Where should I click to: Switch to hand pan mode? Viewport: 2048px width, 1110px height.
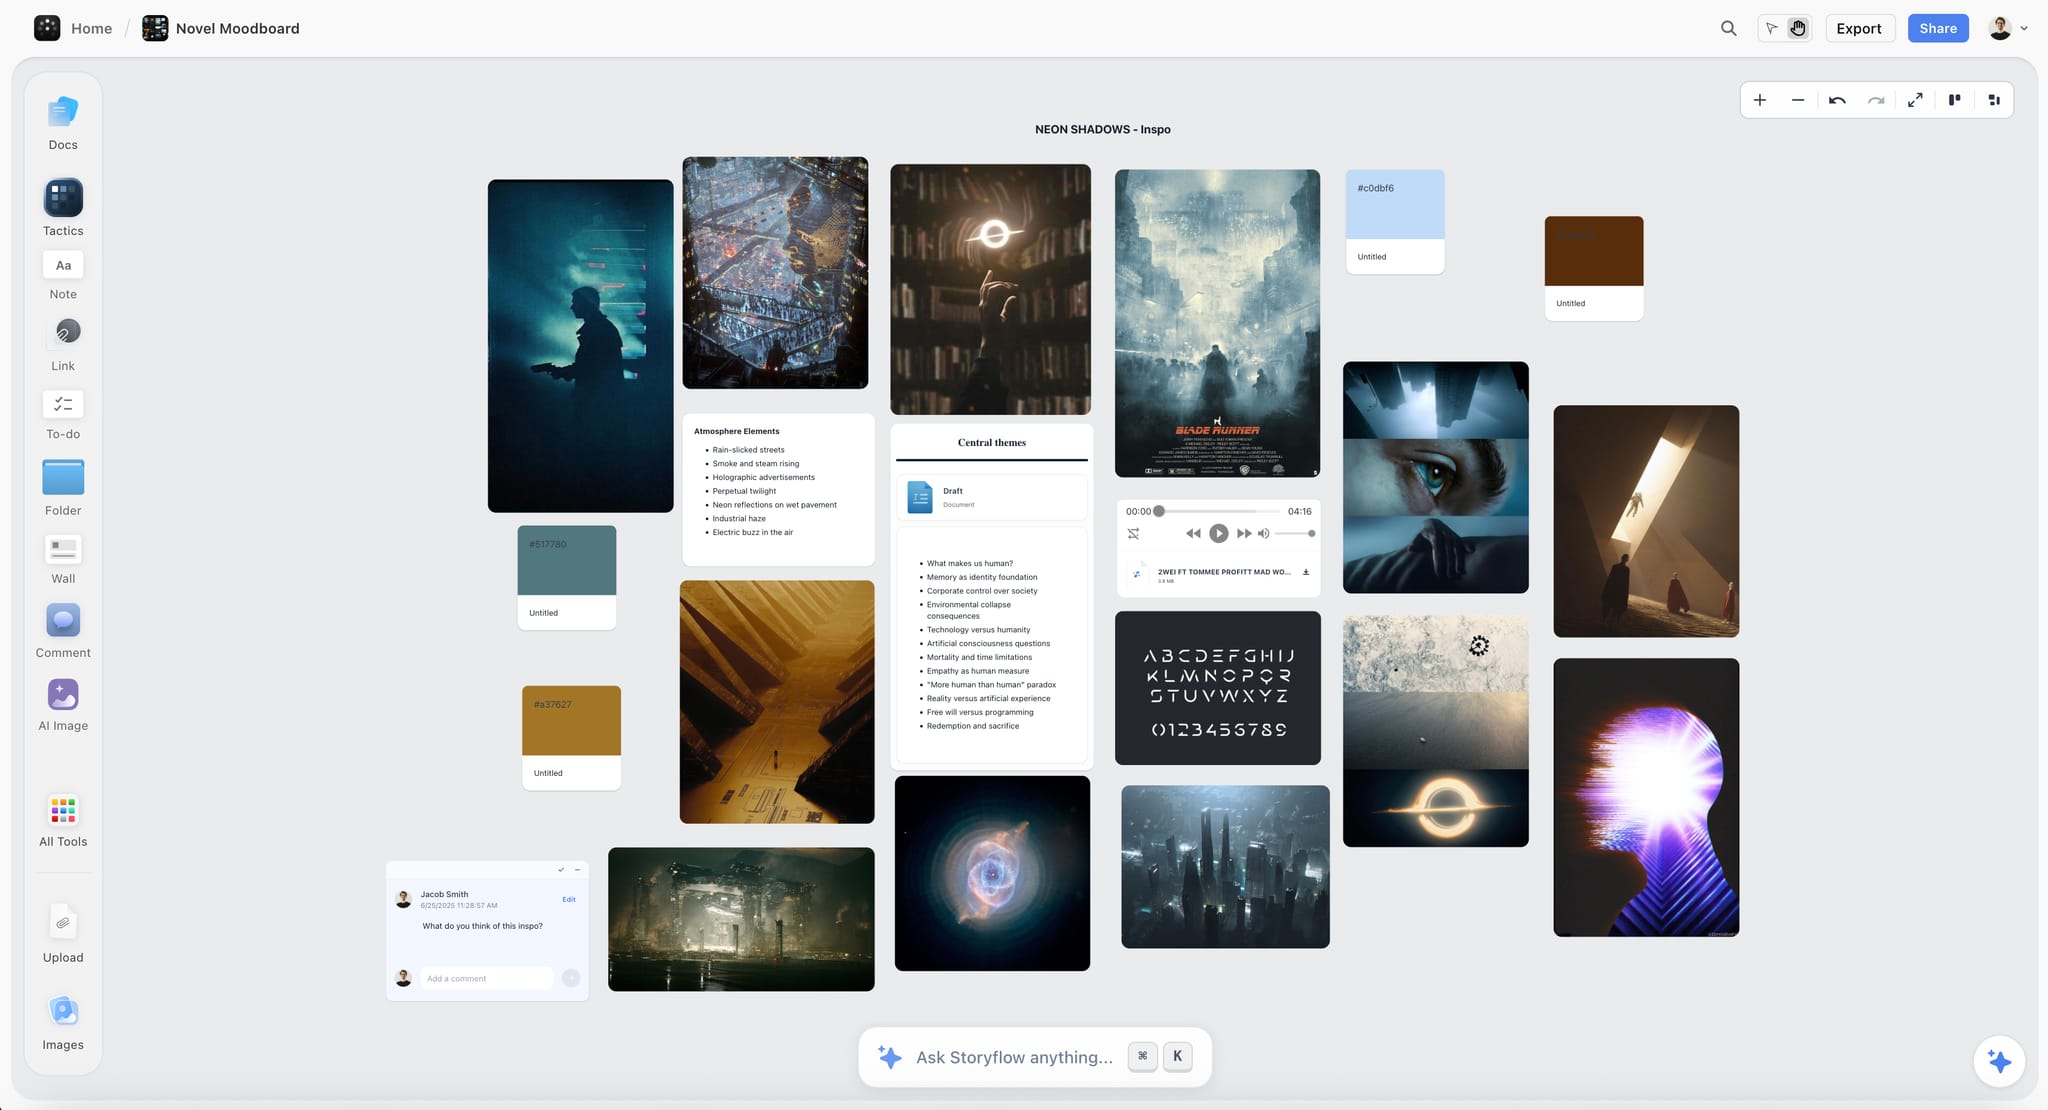[x=1798, y=28]
